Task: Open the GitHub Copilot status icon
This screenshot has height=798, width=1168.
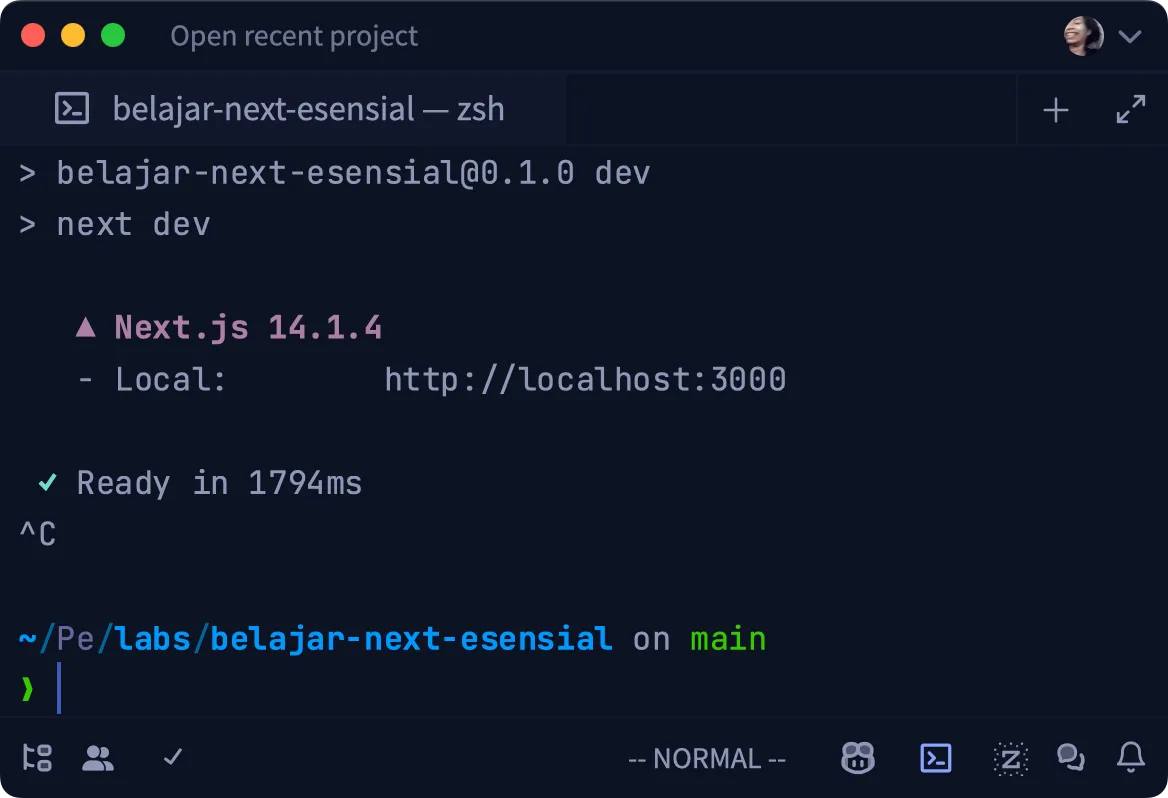Action: (858, 758)
